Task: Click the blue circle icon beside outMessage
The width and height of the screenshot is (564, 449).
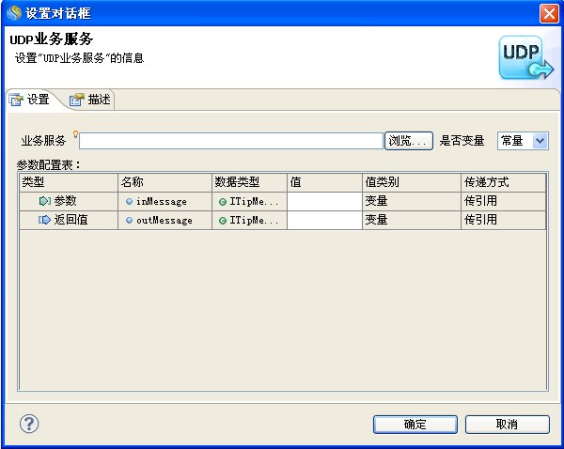Action: [129, 220]
